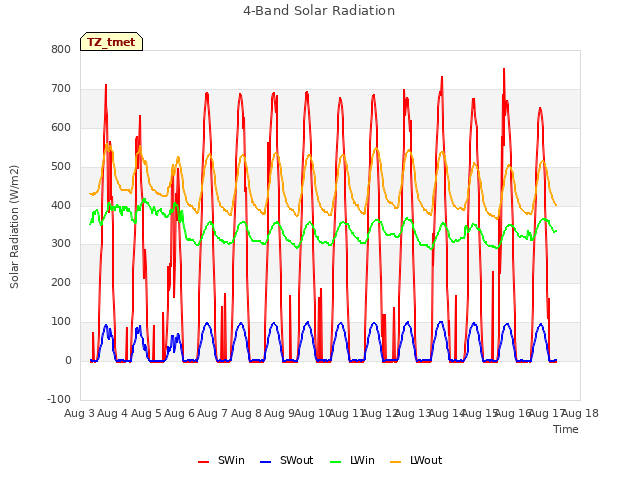
Task: Click the SWin peak above 700 on Aug 3
Action: (106, 85)
